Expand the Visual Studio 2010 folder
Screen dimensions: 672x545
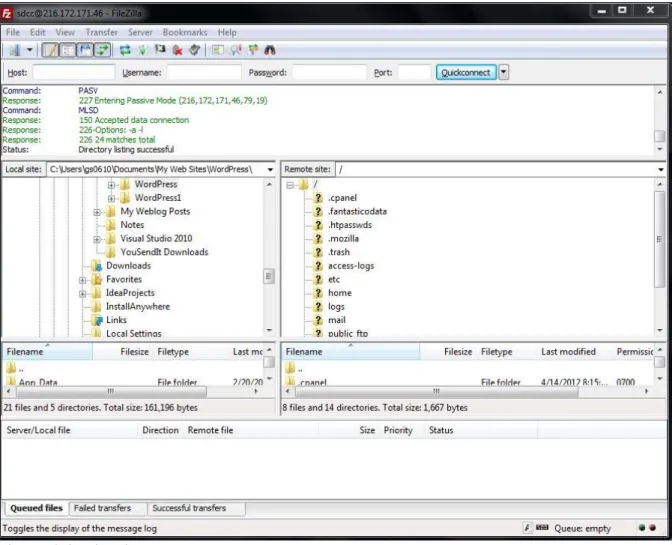pyautogui.click(x=97, y=239)
